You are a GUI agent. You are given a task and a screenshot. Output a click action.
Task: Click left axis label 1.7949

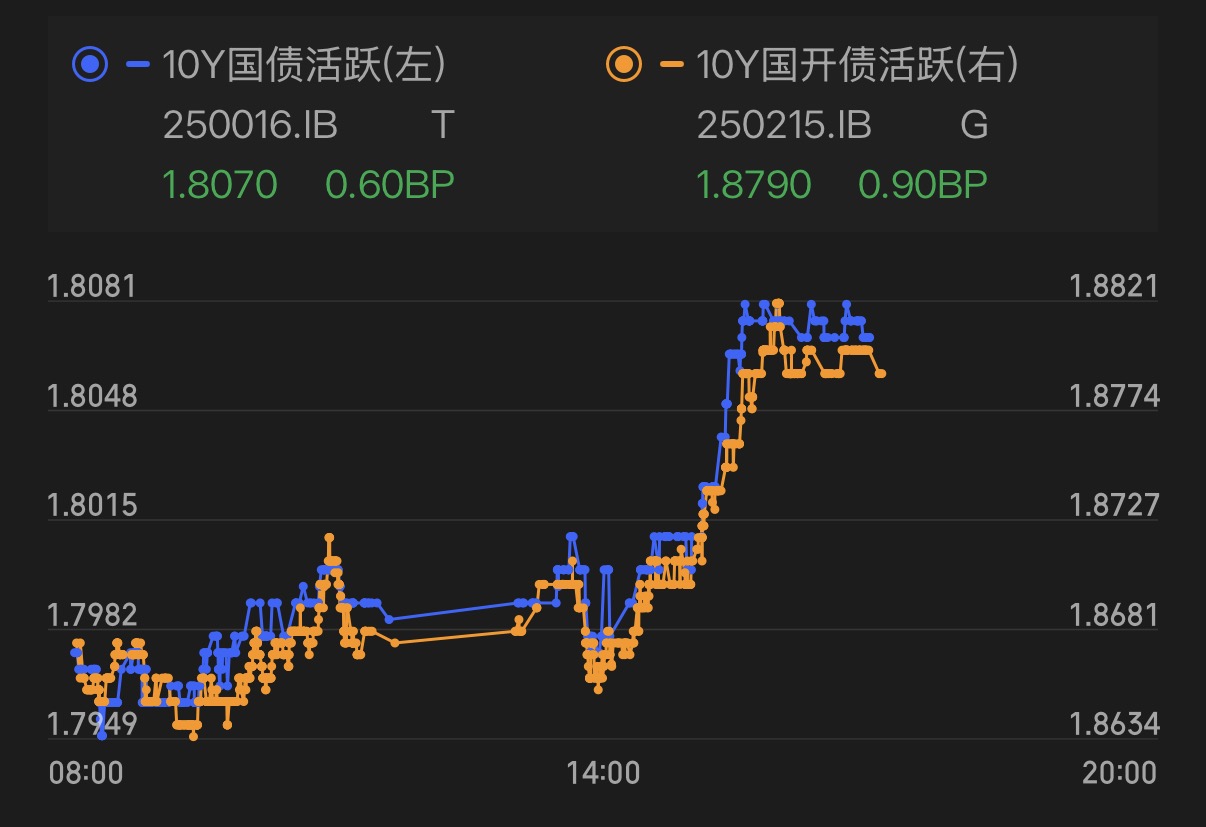[91, 724]
